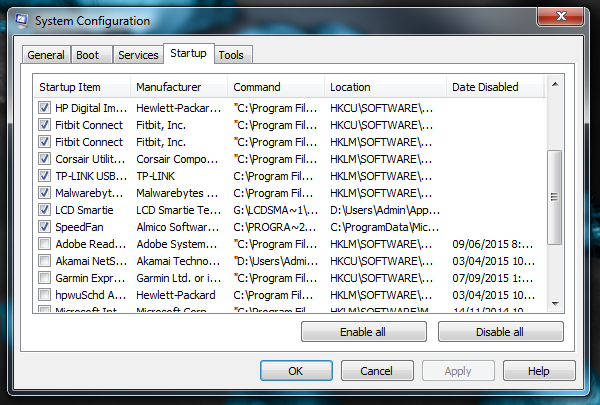The image size is (600, 405).
Task: Enable the Adobe Reader startup checkbox
Action: click(44, 244)
